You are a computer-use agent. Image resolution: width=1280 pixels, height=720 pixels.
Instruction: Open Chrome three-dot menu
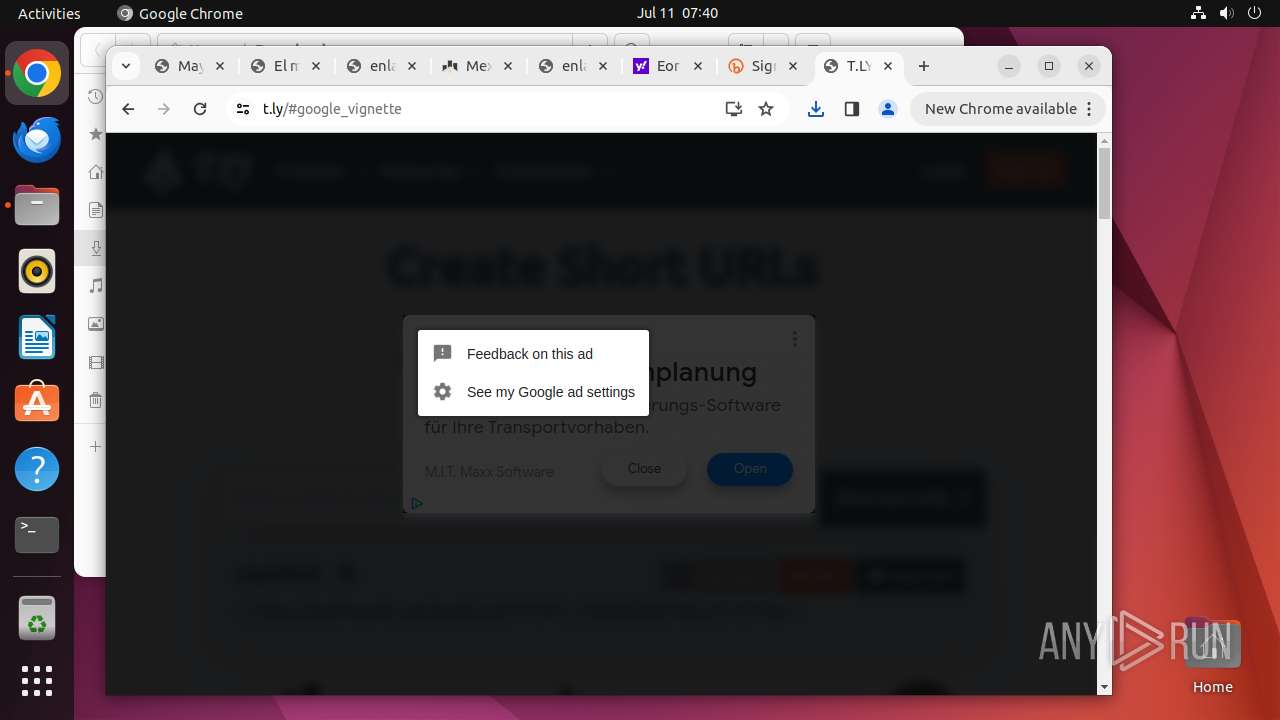1089,109
